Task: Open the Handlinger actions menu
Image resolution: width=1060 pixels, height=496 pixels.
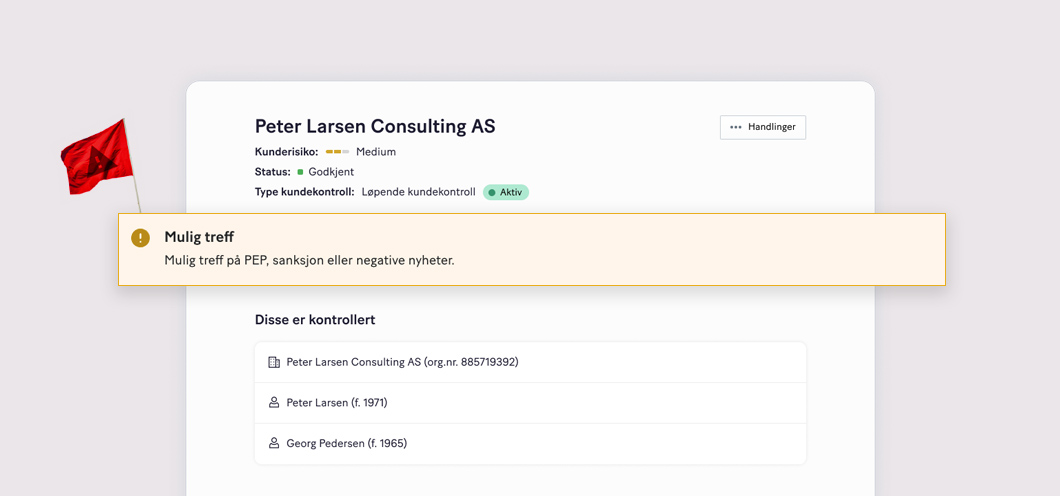Action: click(x=763, y=127)
